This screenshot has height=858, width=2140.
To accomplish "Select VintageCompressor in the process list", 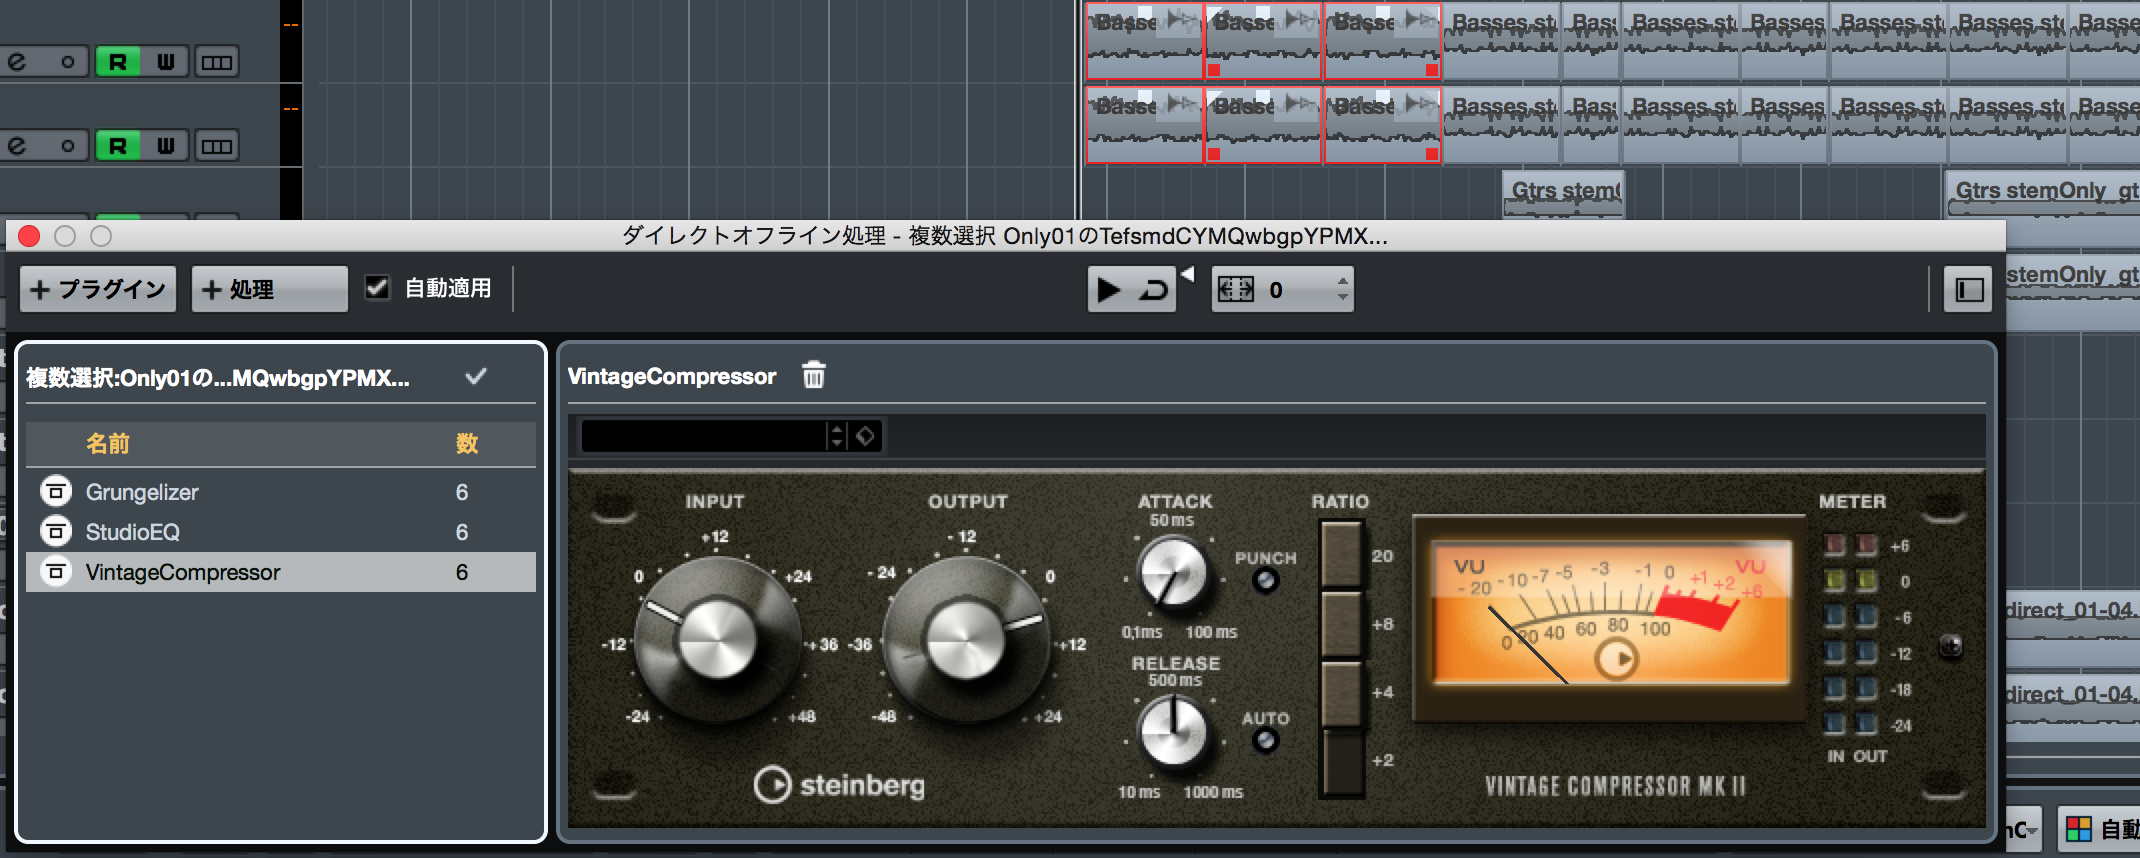I will pos(281,572).
